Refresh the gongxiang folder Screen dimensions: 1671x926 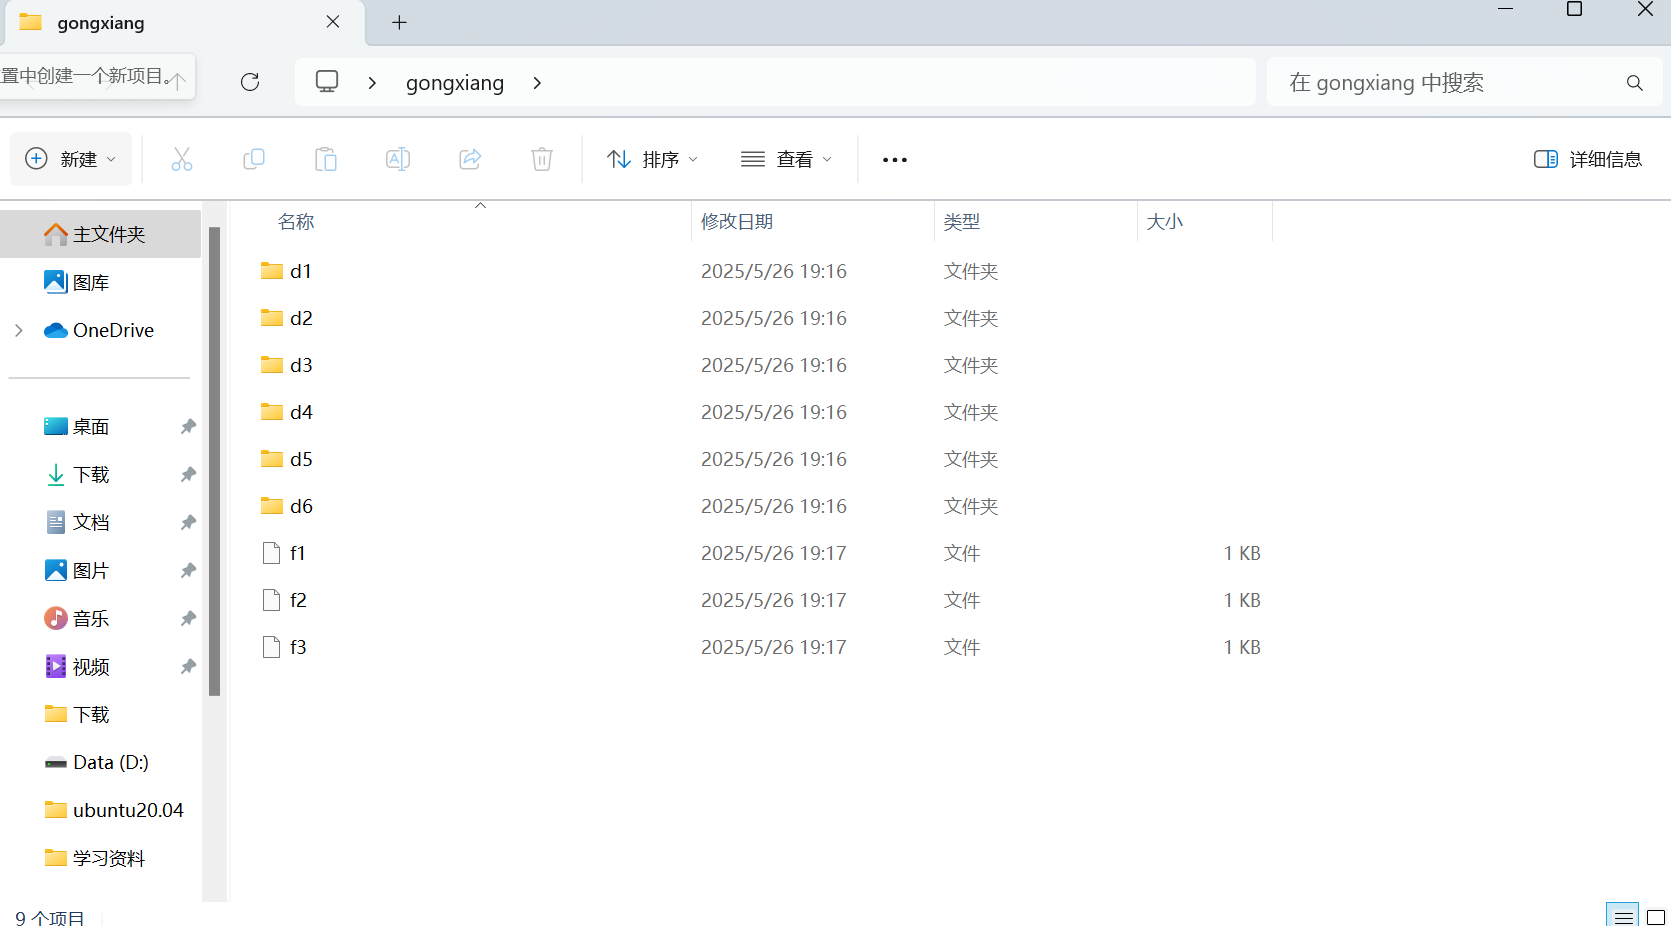pyautogui.click(x=250, y=82)
